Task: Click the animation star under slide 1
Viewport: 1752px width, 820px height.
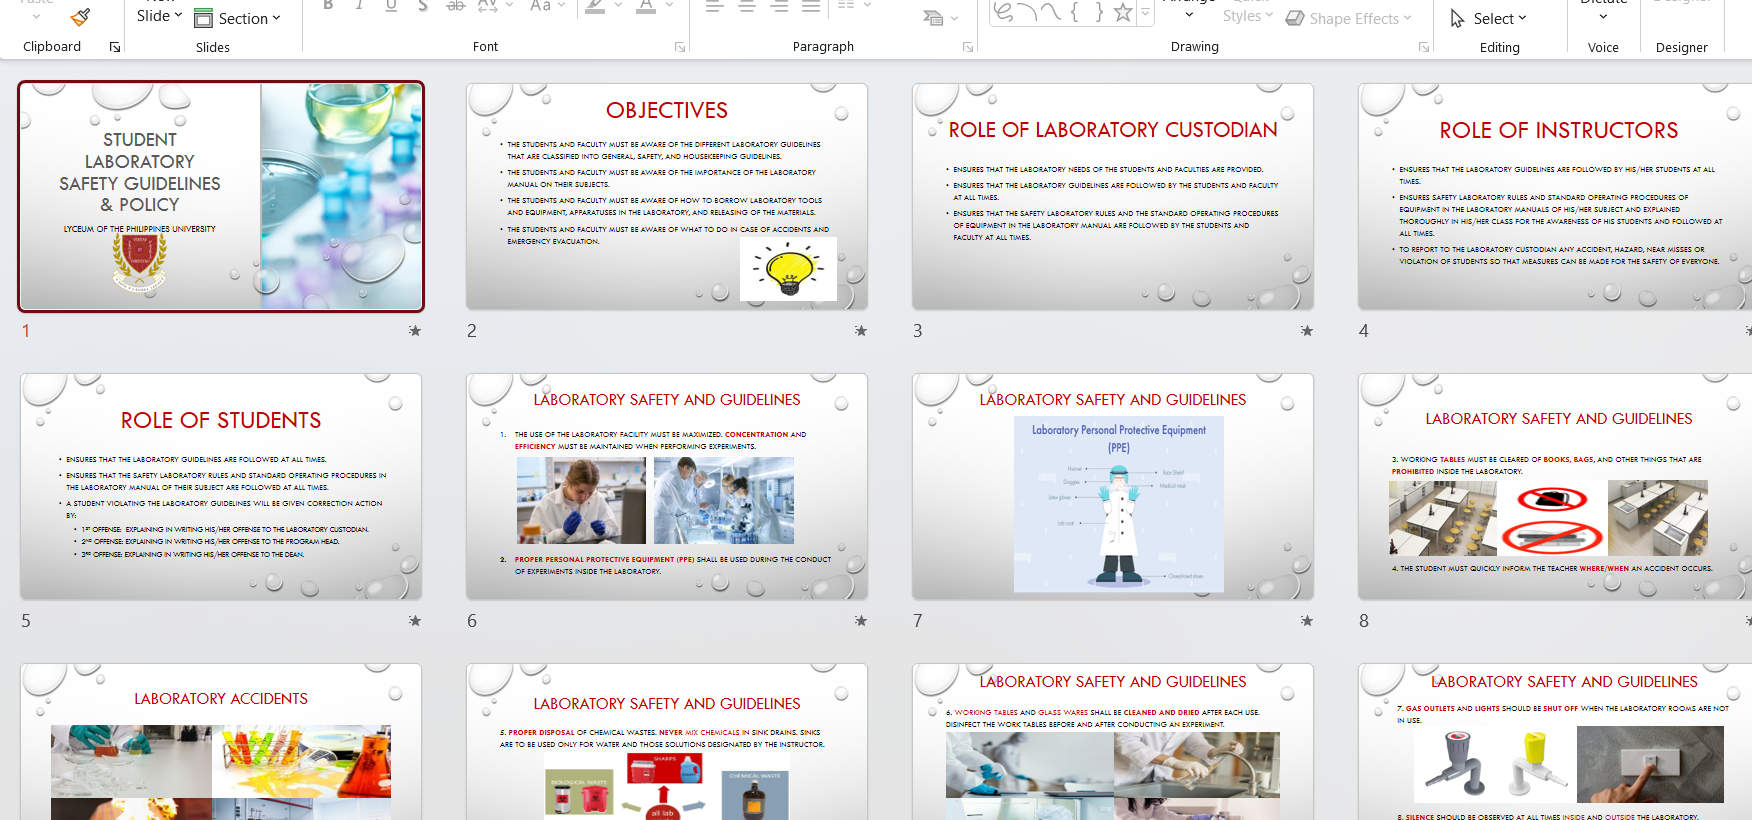Action: (x=414, y=331)
